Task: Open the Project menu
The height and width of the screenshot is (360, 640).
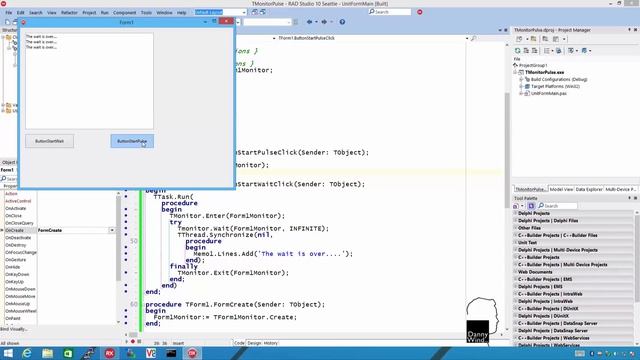Action: pos(89,13)
